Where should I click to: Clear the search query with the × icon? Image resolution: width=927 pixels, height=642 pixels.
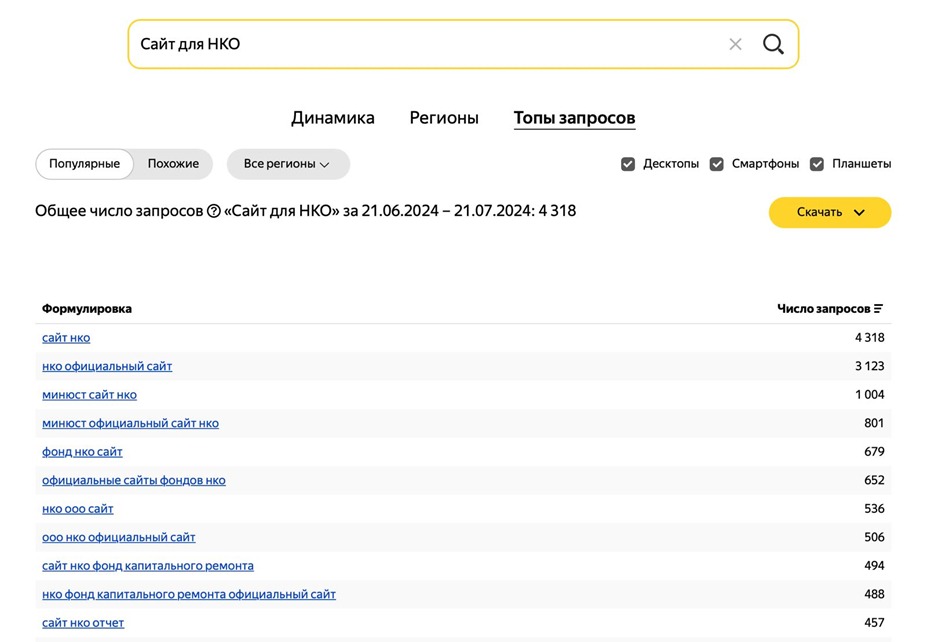click(x=736, y=44)
